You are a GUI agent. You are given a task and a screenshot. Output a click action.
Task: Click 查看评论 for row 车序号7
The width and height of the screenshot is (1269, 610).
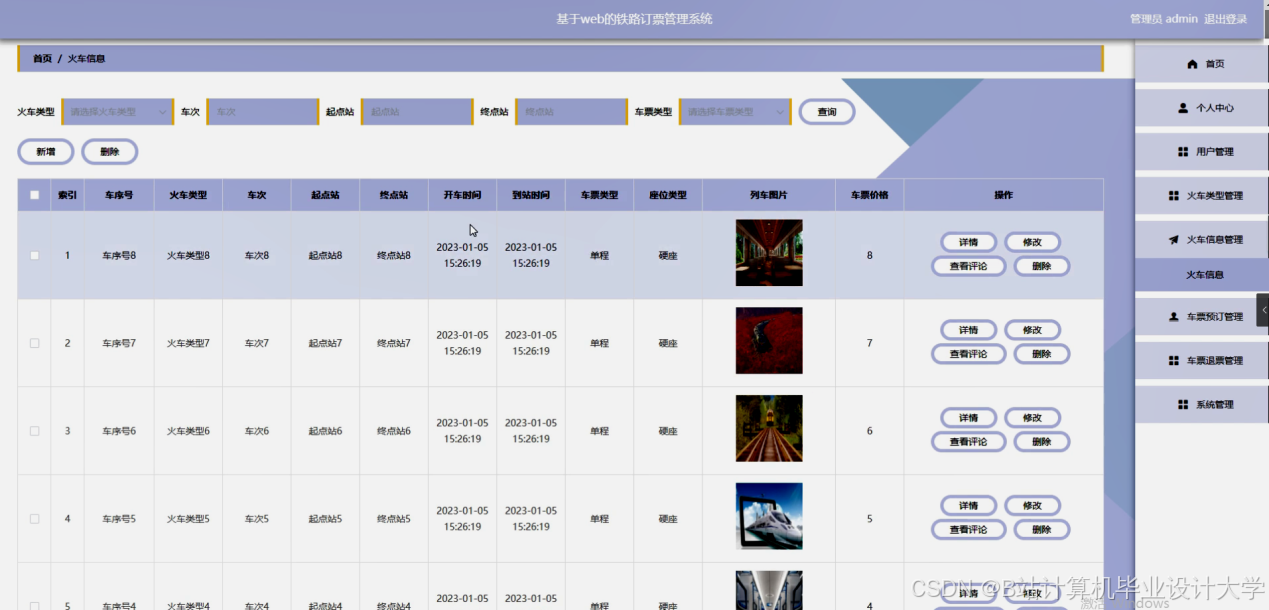(x=968, y=354)
